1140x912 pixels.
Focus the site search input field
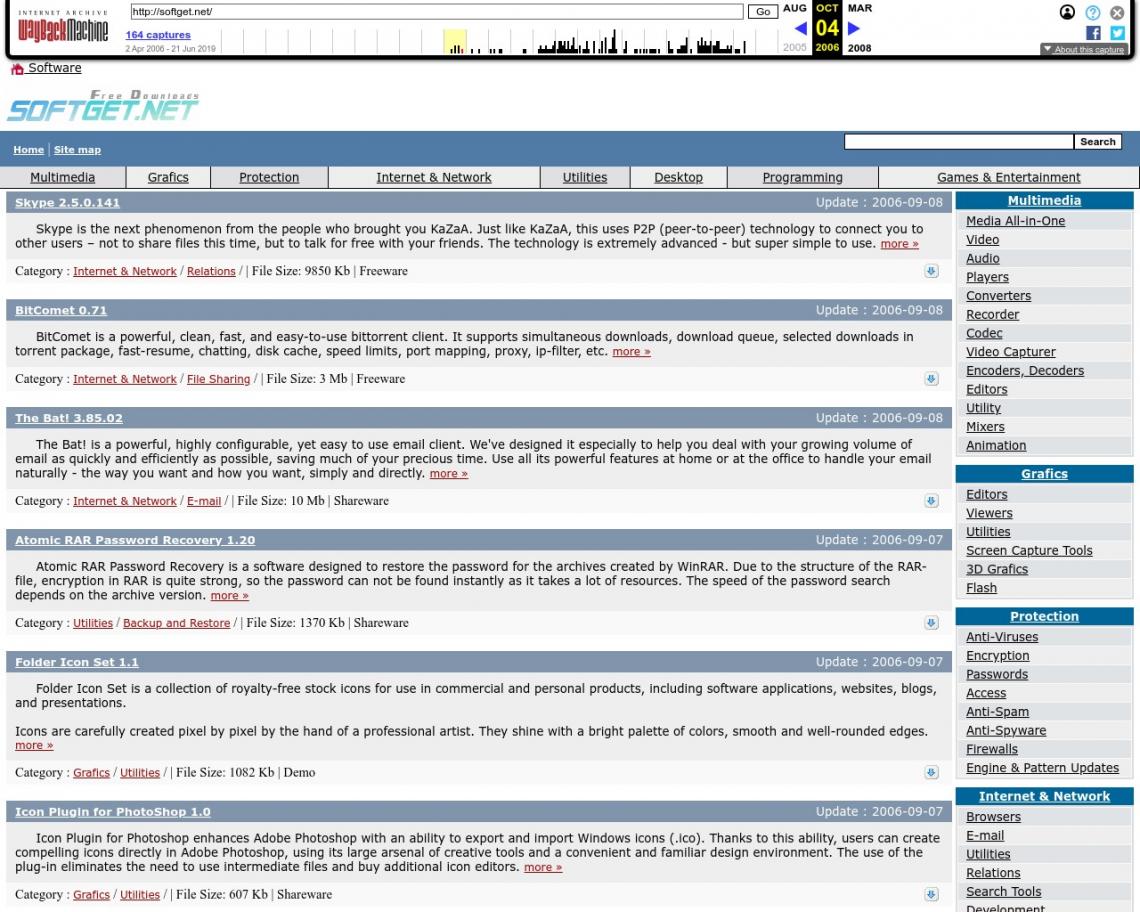958,142
